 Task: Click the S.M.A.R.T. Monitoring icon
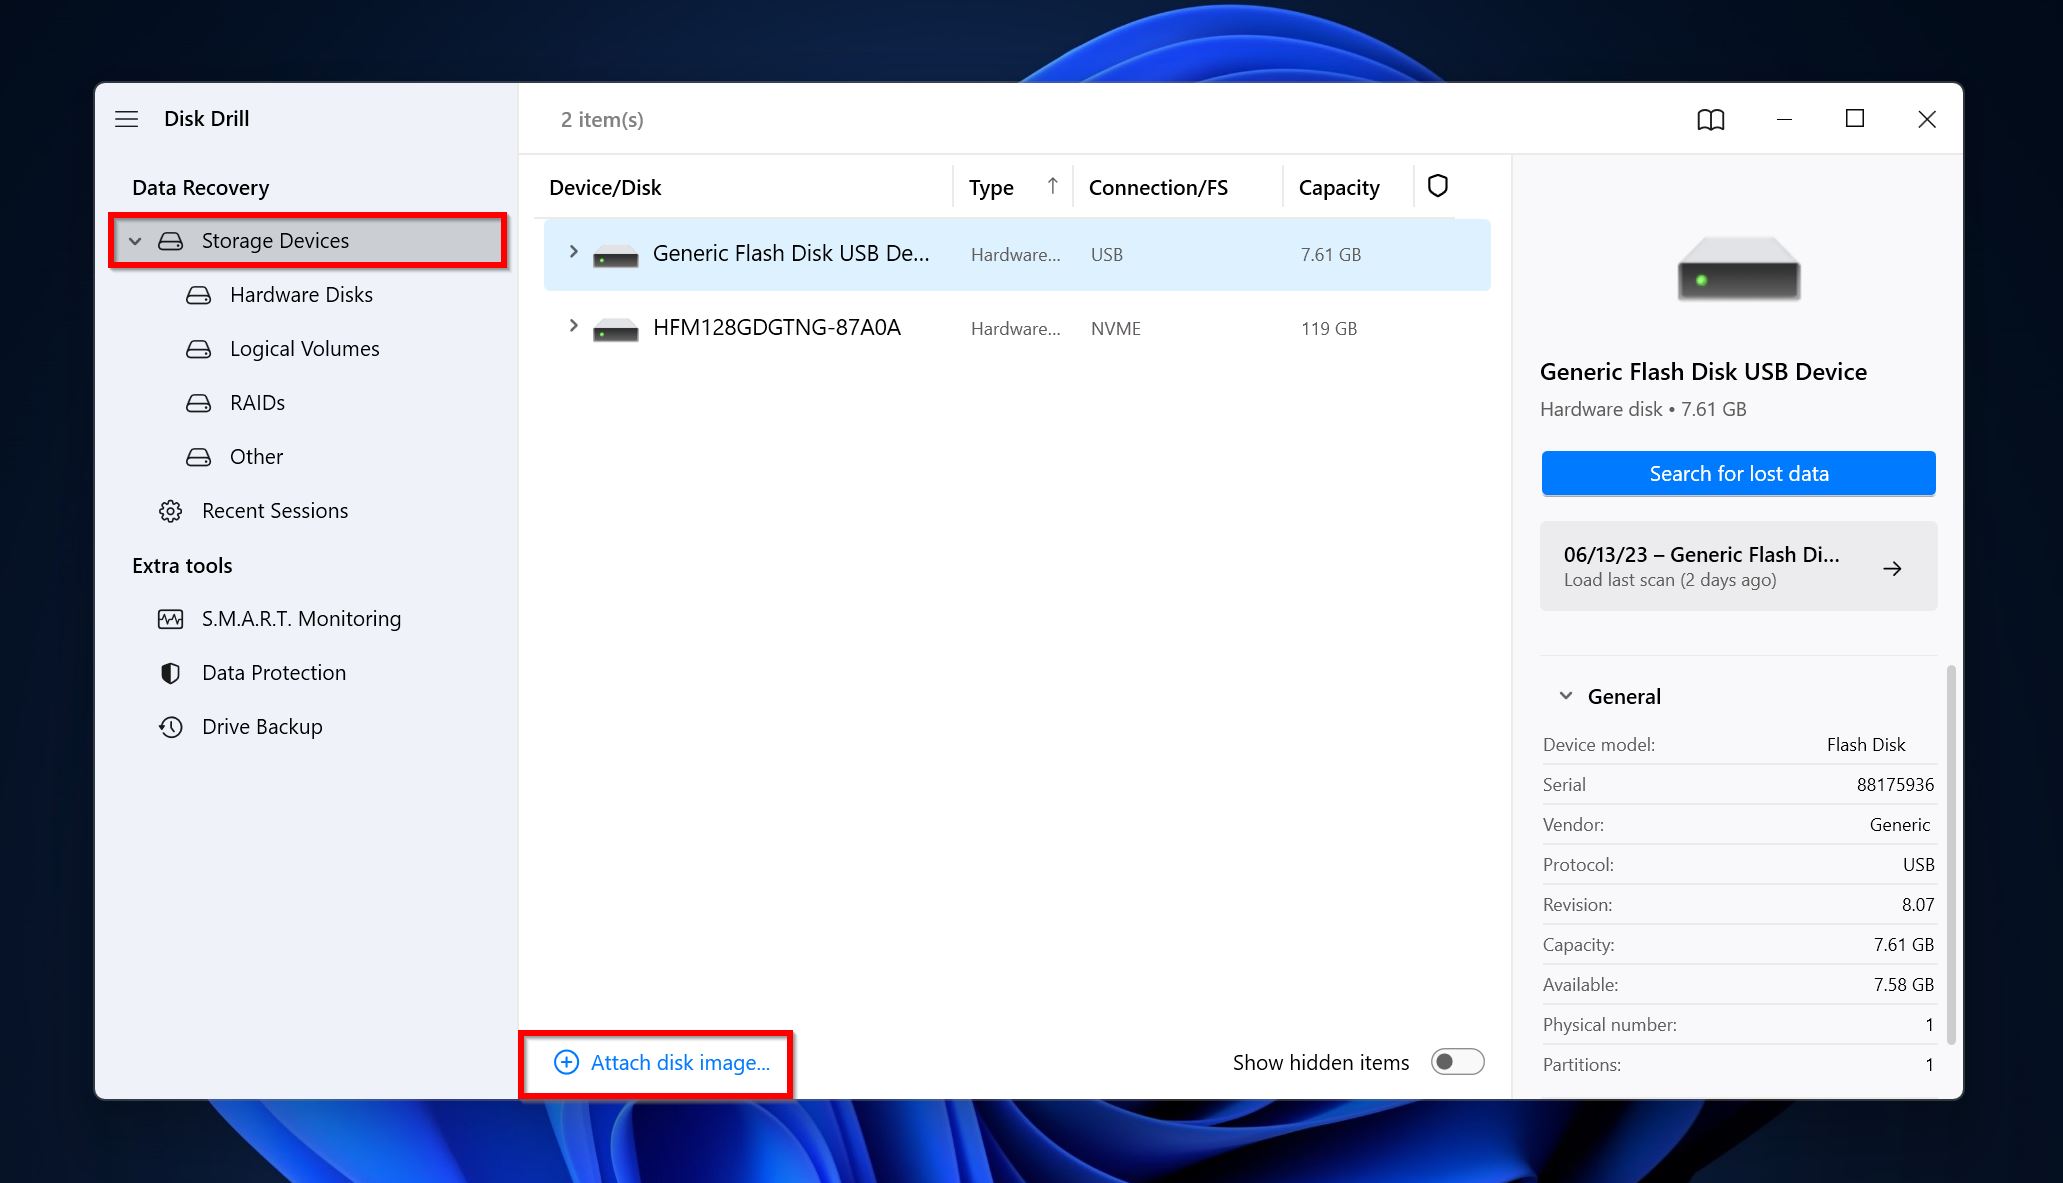[171, 618]
